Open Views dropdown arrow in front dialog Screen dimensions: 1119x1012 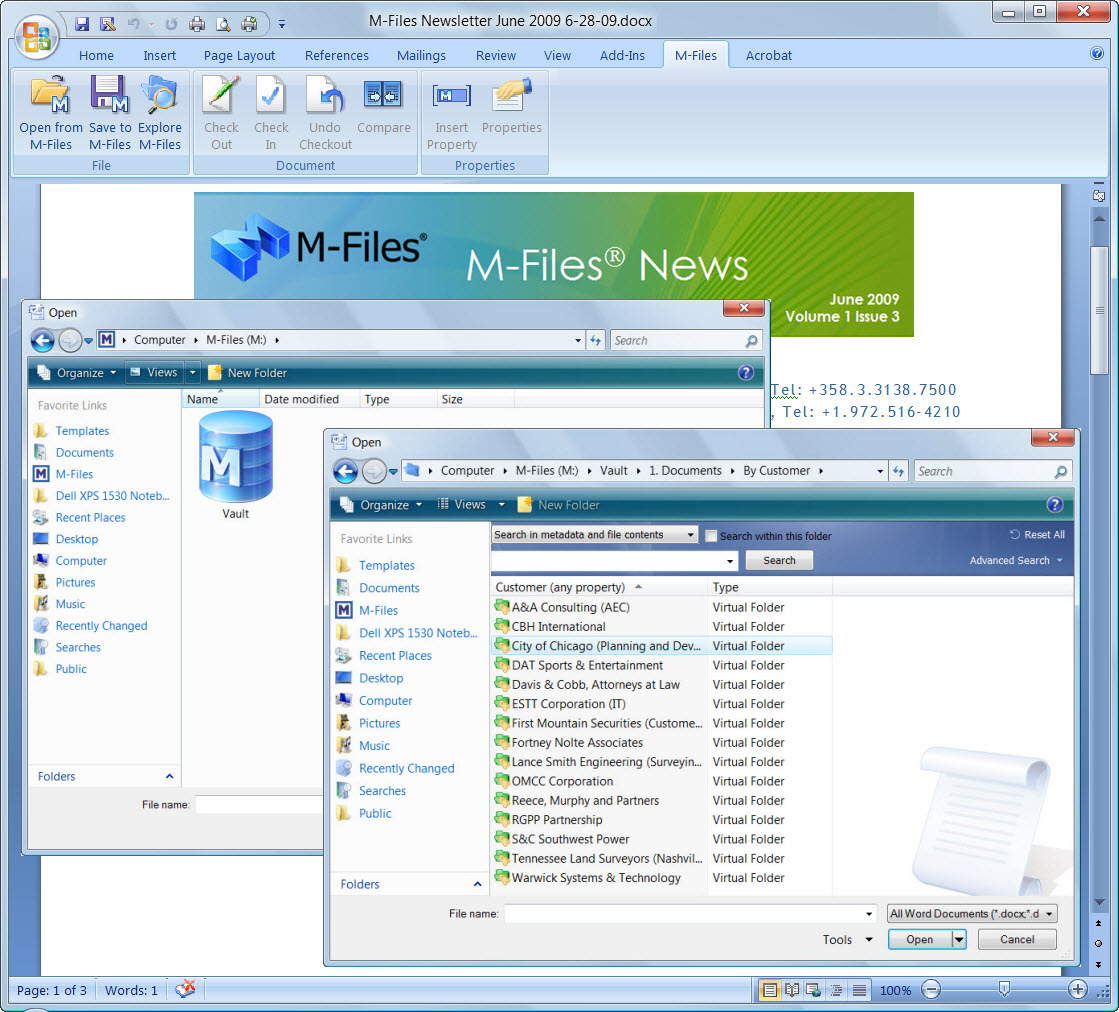(x=502, y=505)
